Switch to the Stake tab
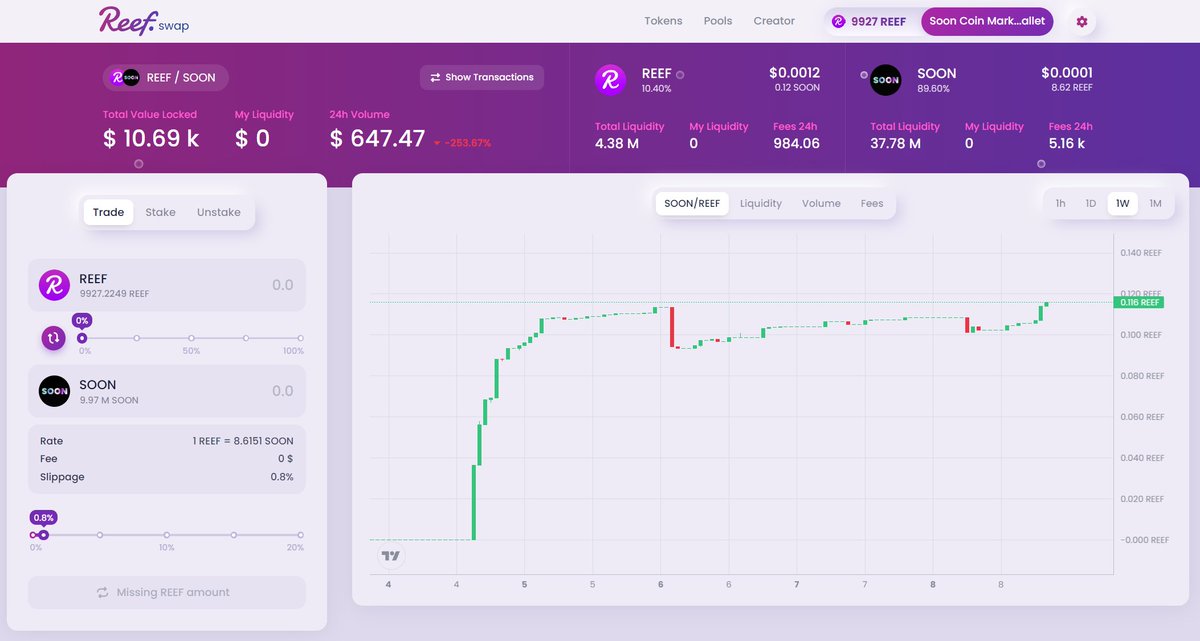Screen dimensions: 1200x641 [160, 212]
